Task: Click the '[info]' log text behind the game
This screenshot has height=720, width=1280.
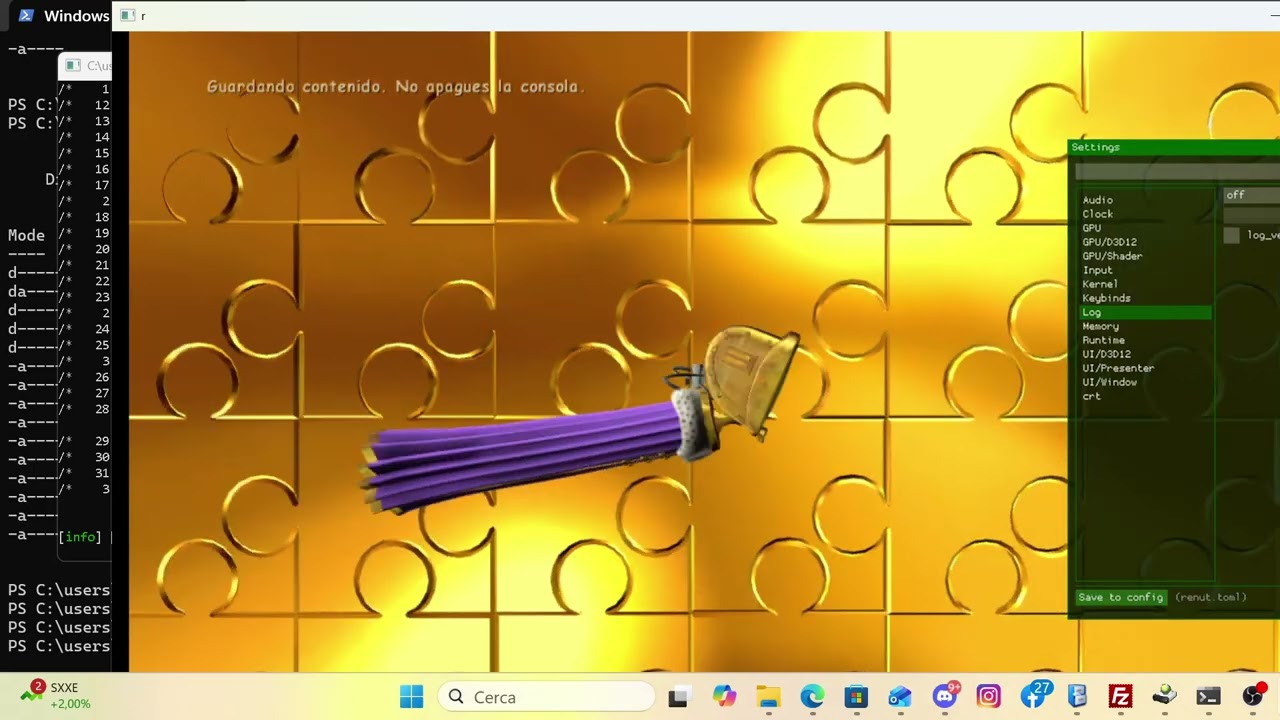Action: click(80, 537)
